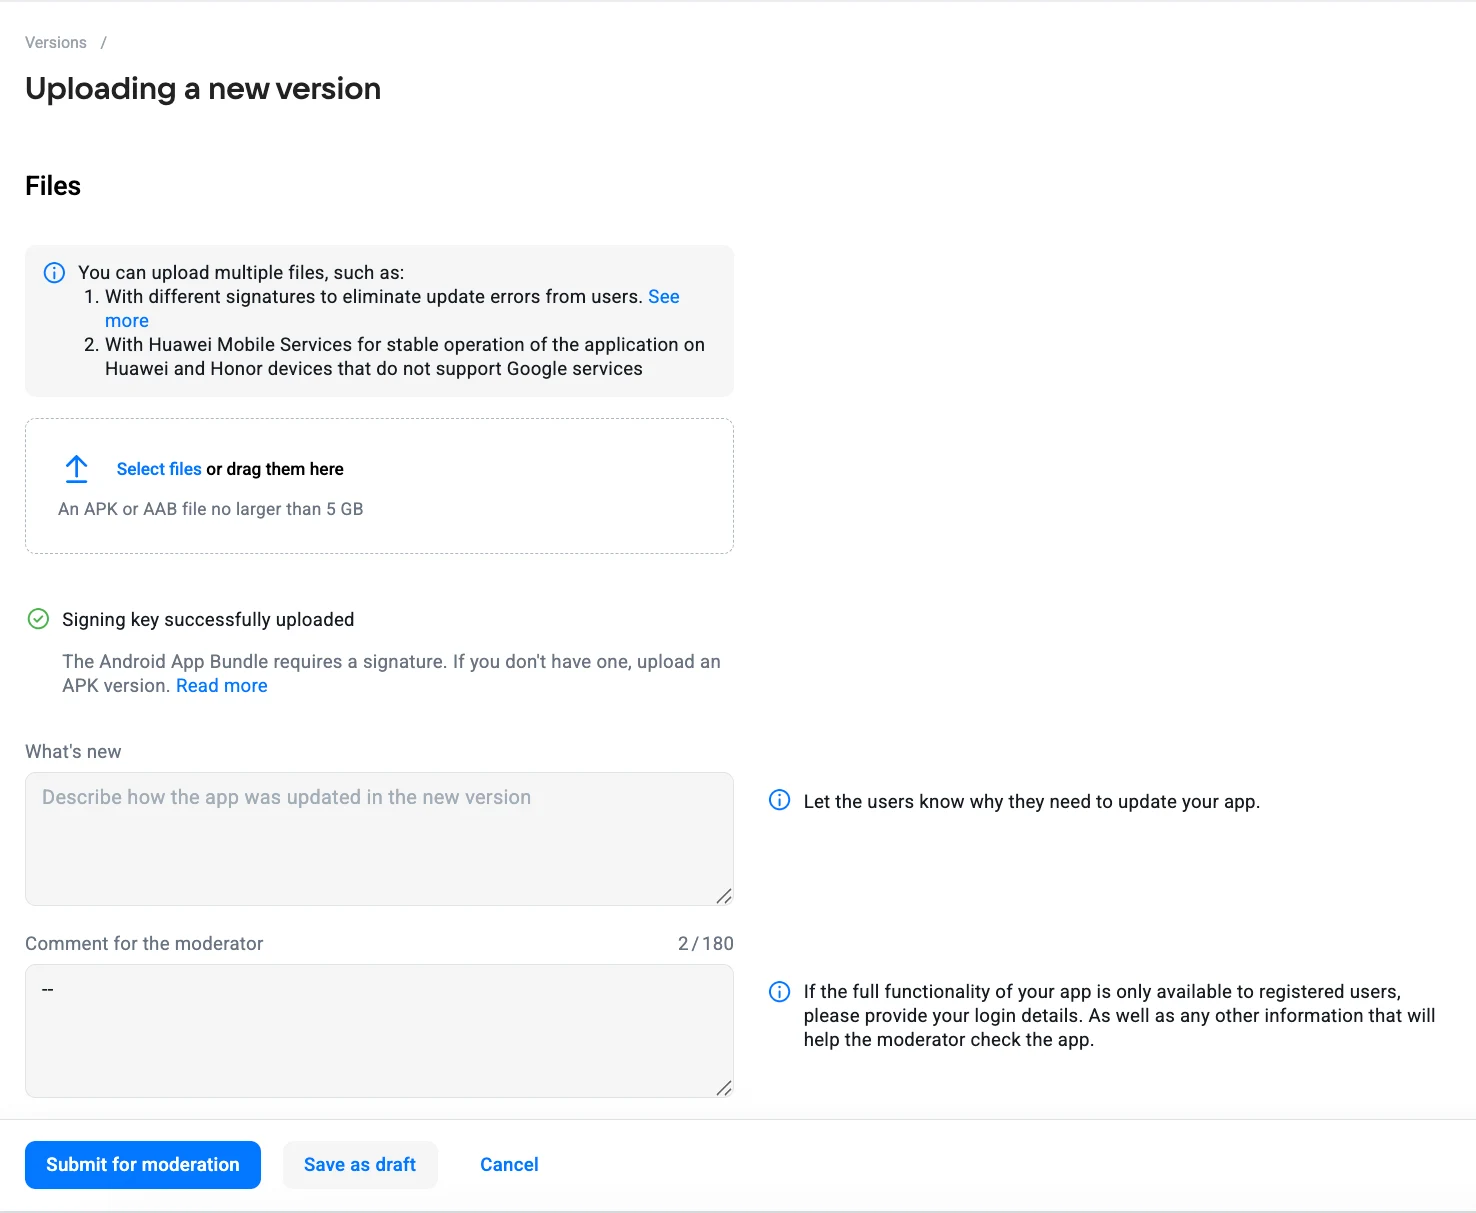Click the 'Uploading a new version' heading
The height and width of the screenshot is (1213, 1476).
[x=203, y=89]
